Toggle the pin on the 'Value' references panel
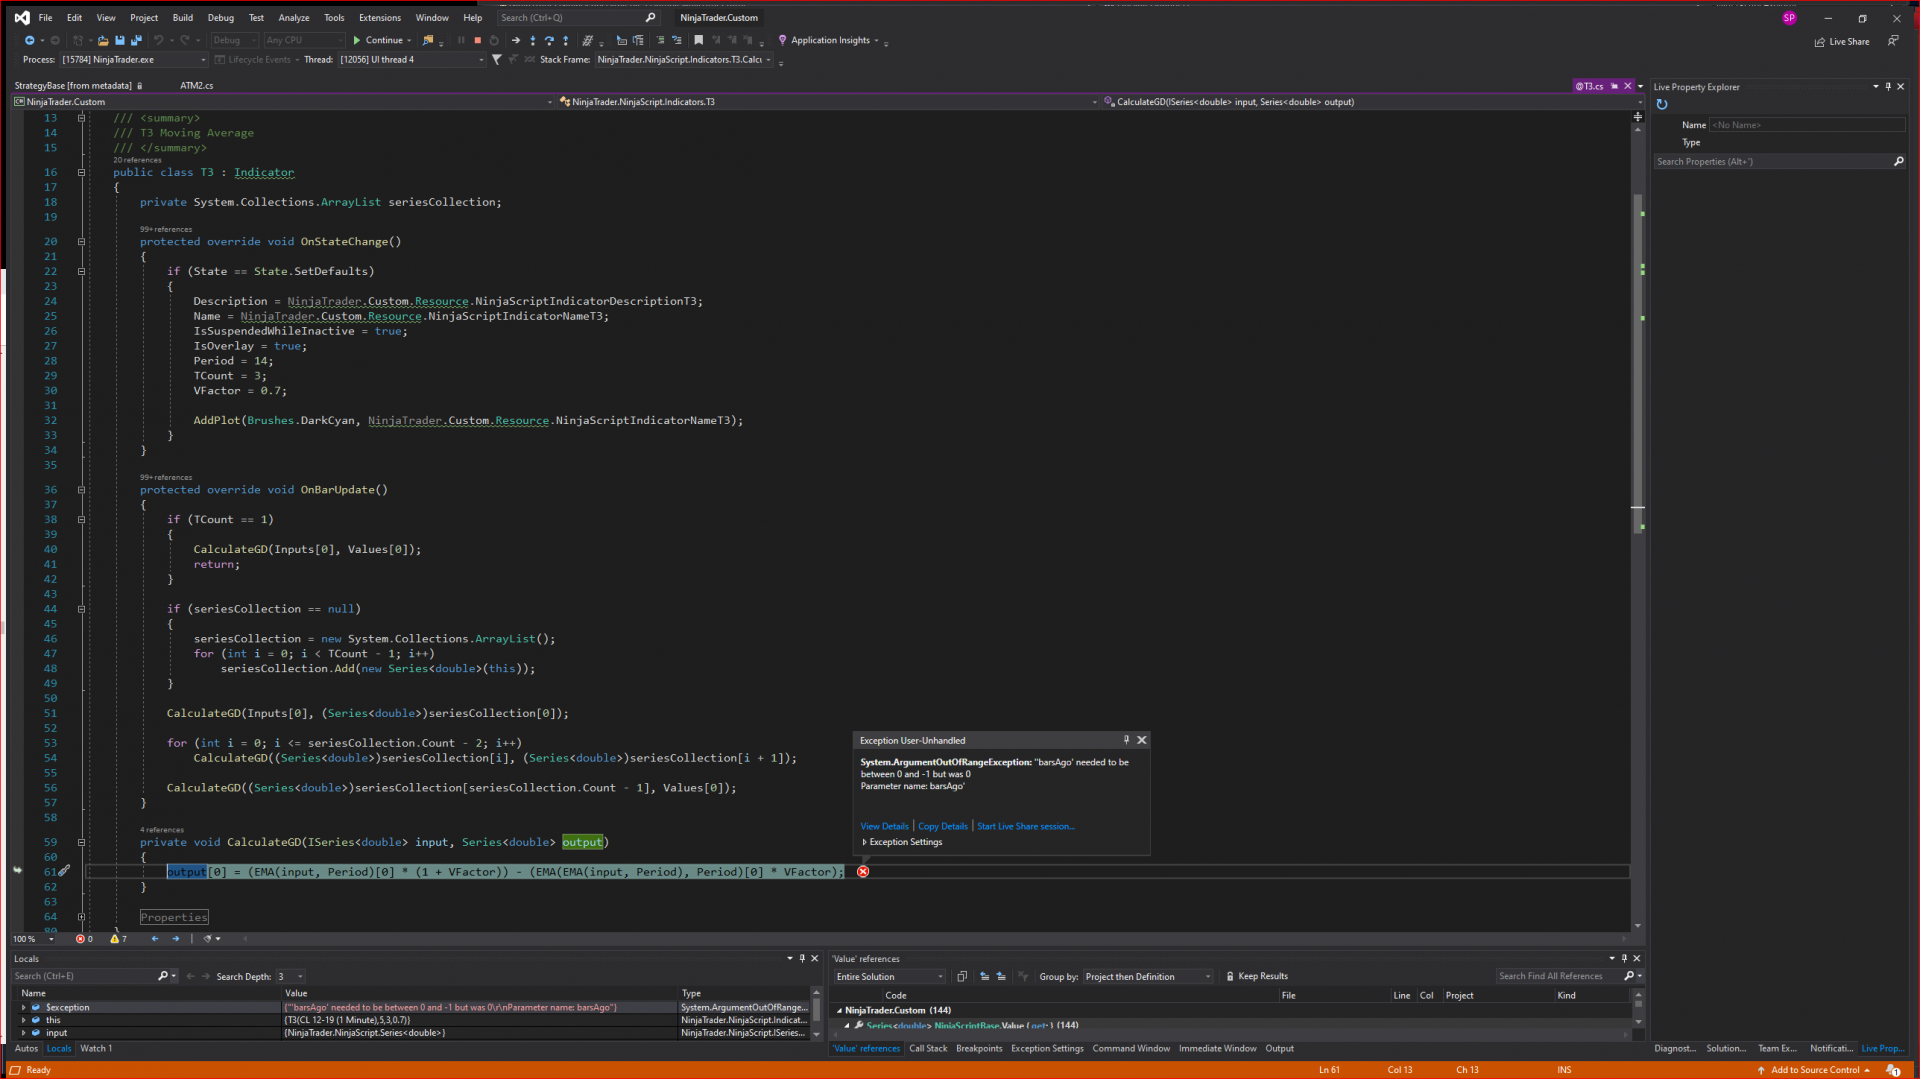Viewport: 1920px width, 1079px height. 1624,959
